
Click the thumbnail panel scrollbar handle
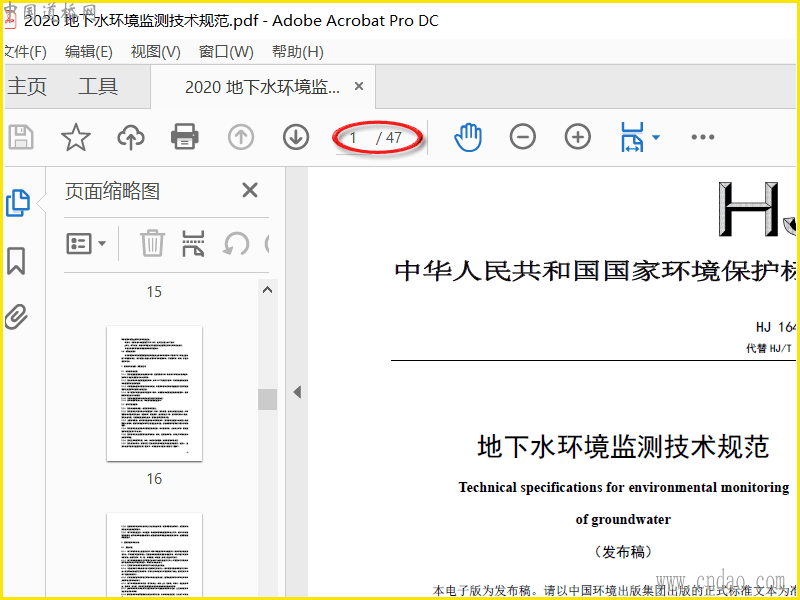tap(267, 399)
